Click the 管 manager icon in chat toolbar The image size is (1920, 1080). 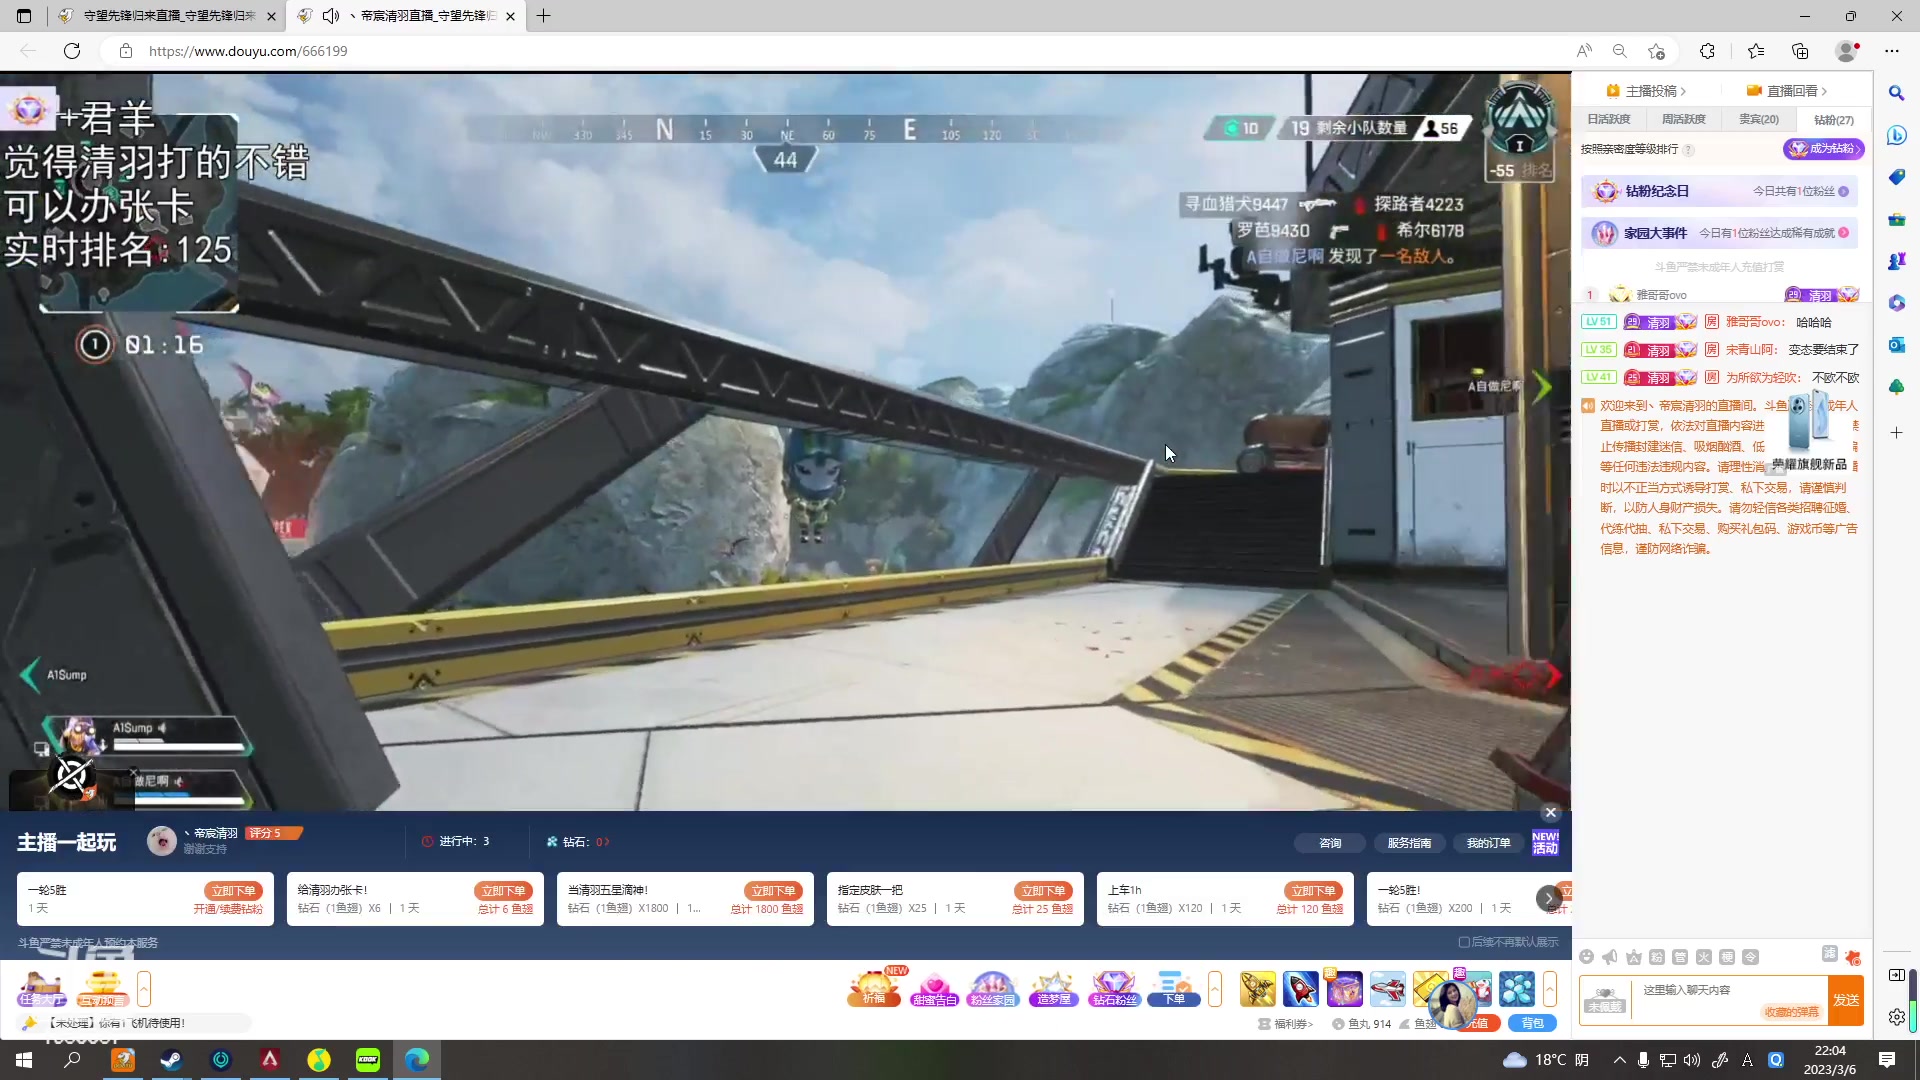(x=1680, y=957)
